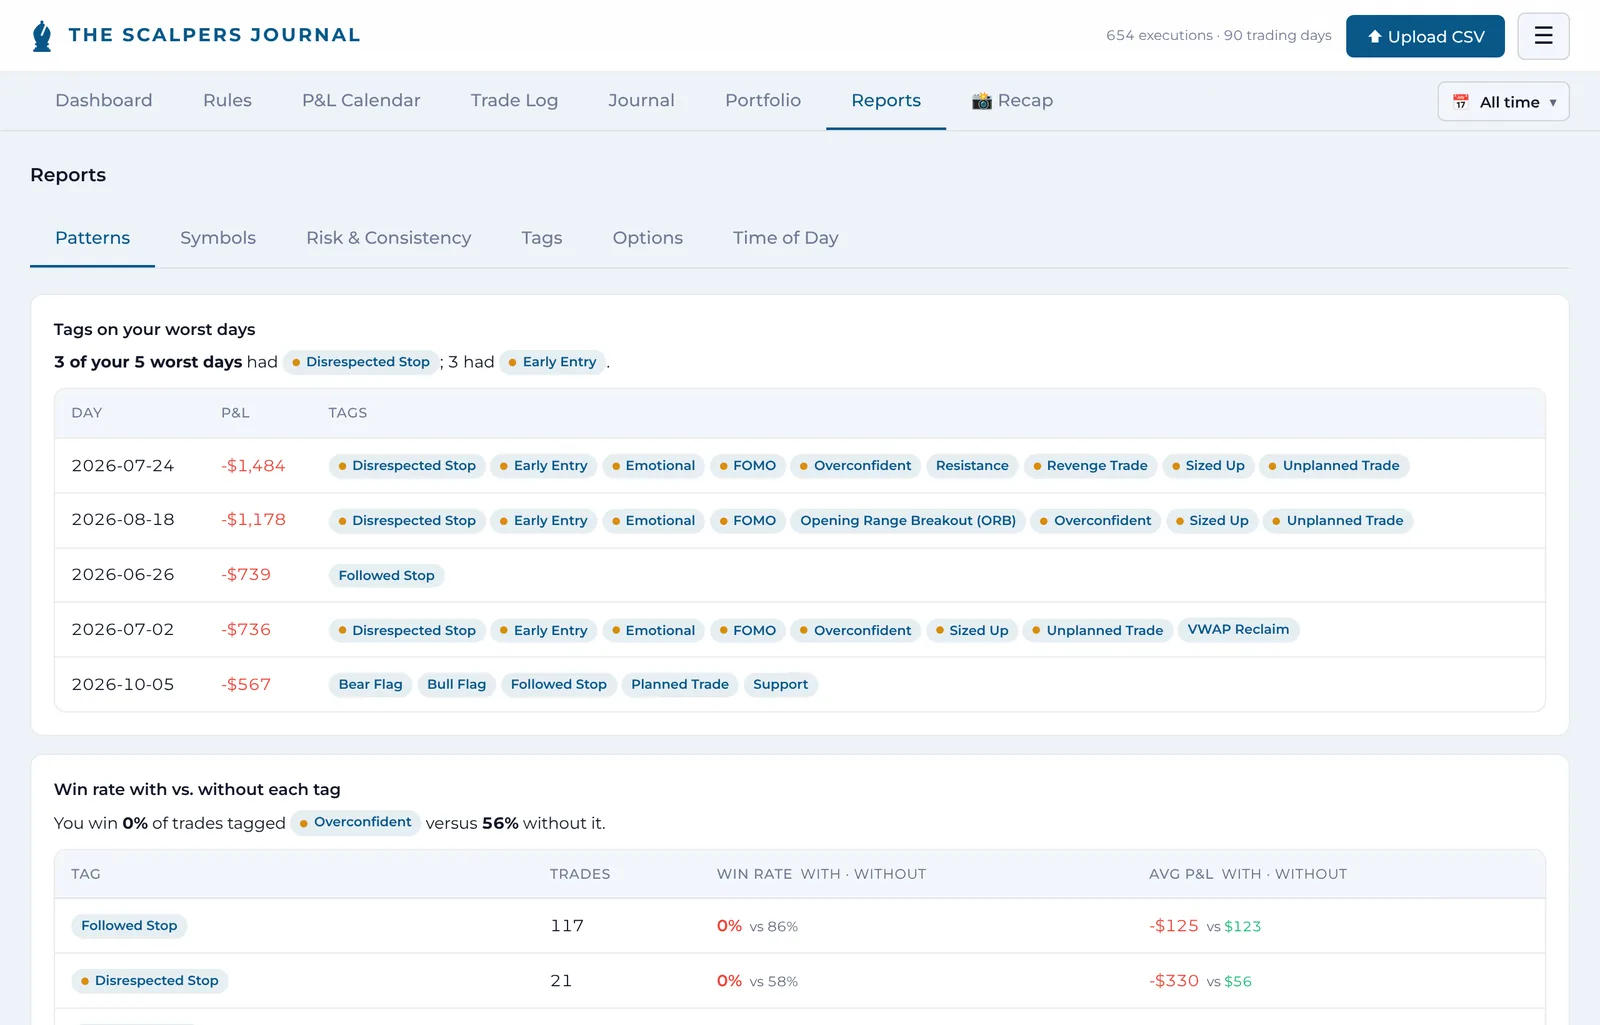Click Disrespected Stop tag in win rate table
The image size is (1600, 1025).
150,981
